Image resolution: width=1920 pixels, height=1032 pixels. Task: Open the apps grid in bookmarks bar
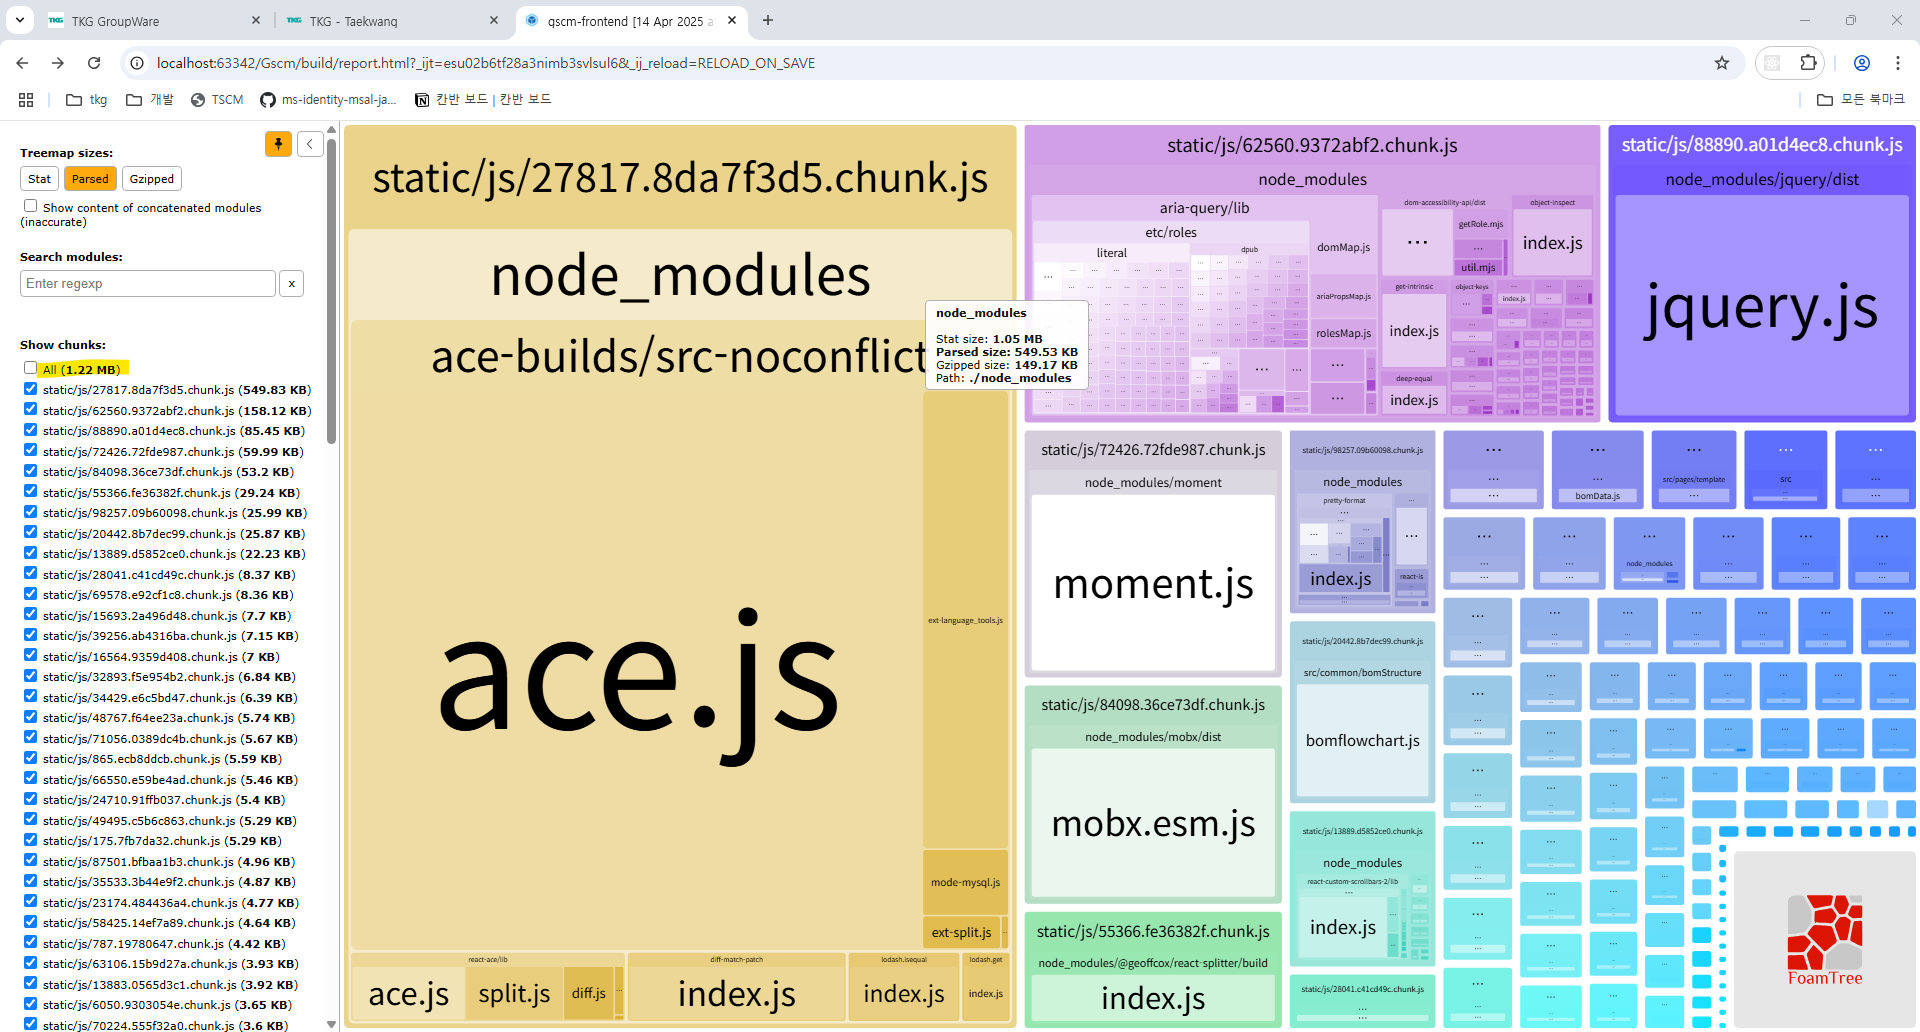(26, 100)
